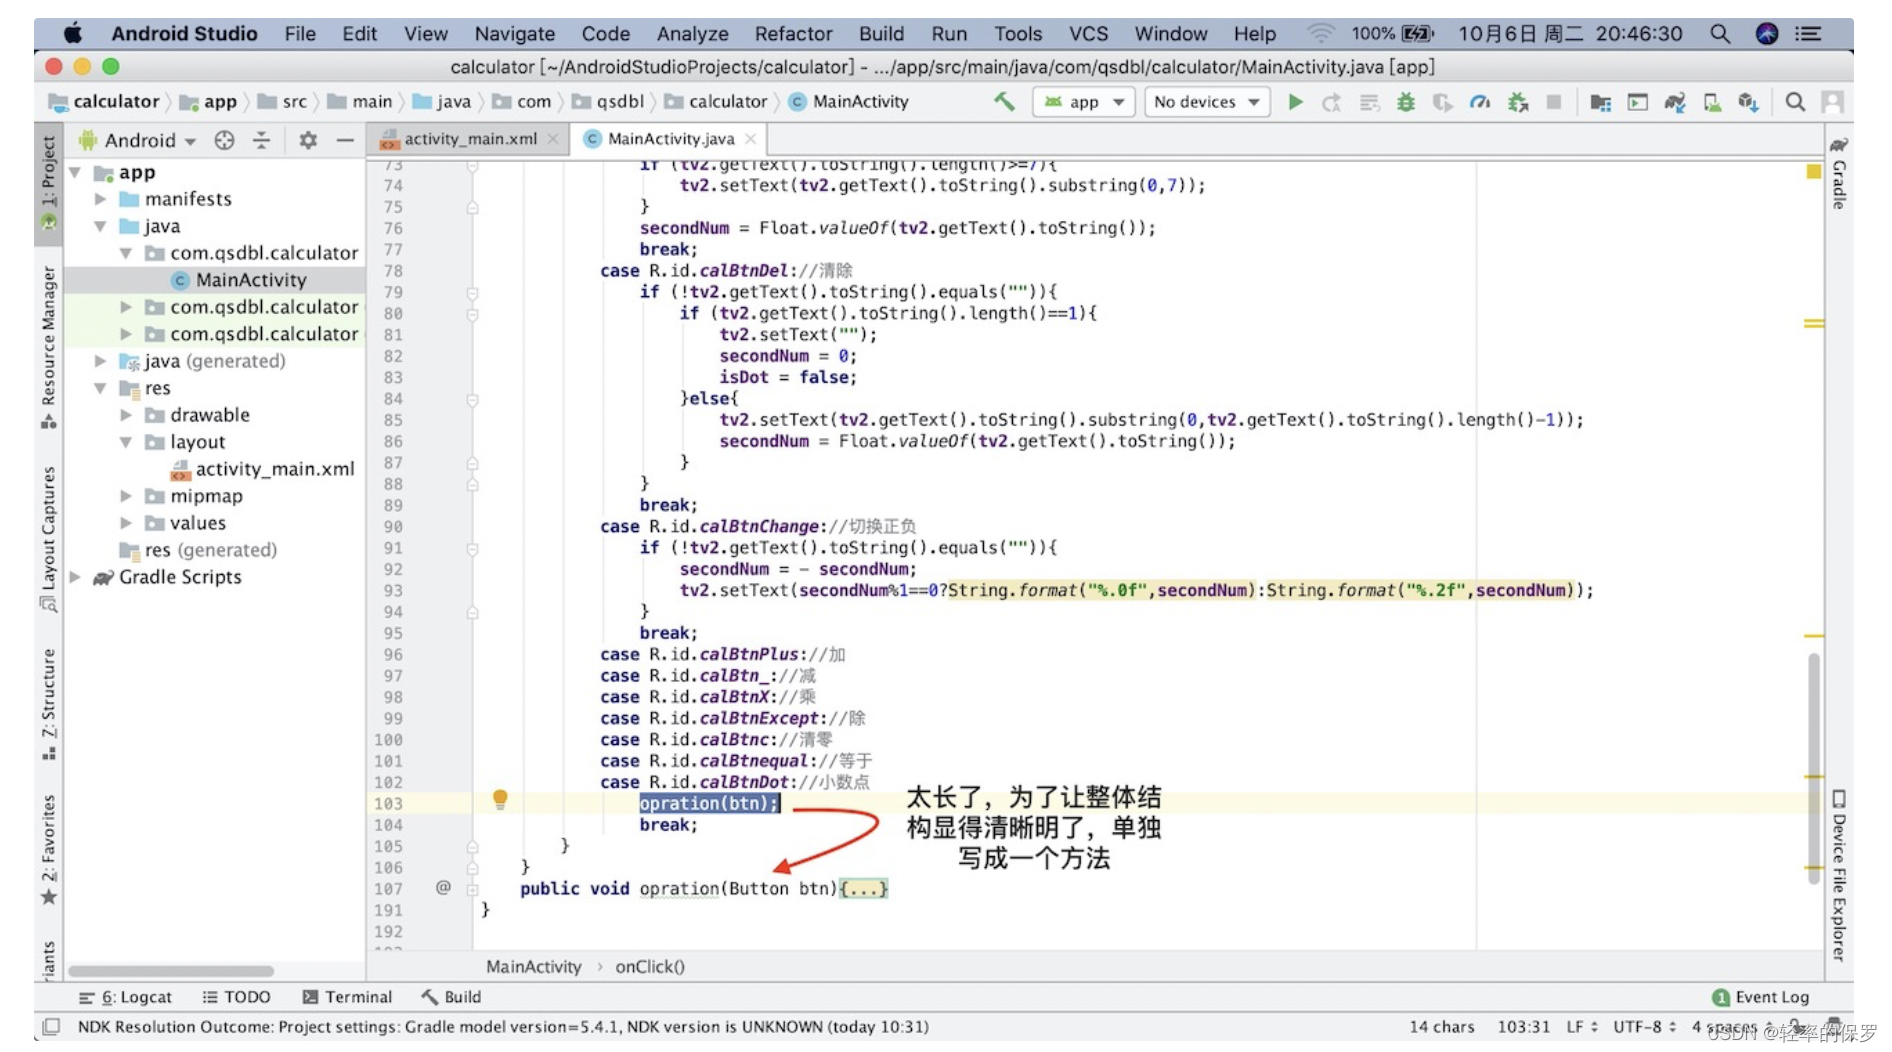Screen dimensions: 1892x1052
Task: Click the editor vertical scrollbar thumb
Action: [1813, 768]
